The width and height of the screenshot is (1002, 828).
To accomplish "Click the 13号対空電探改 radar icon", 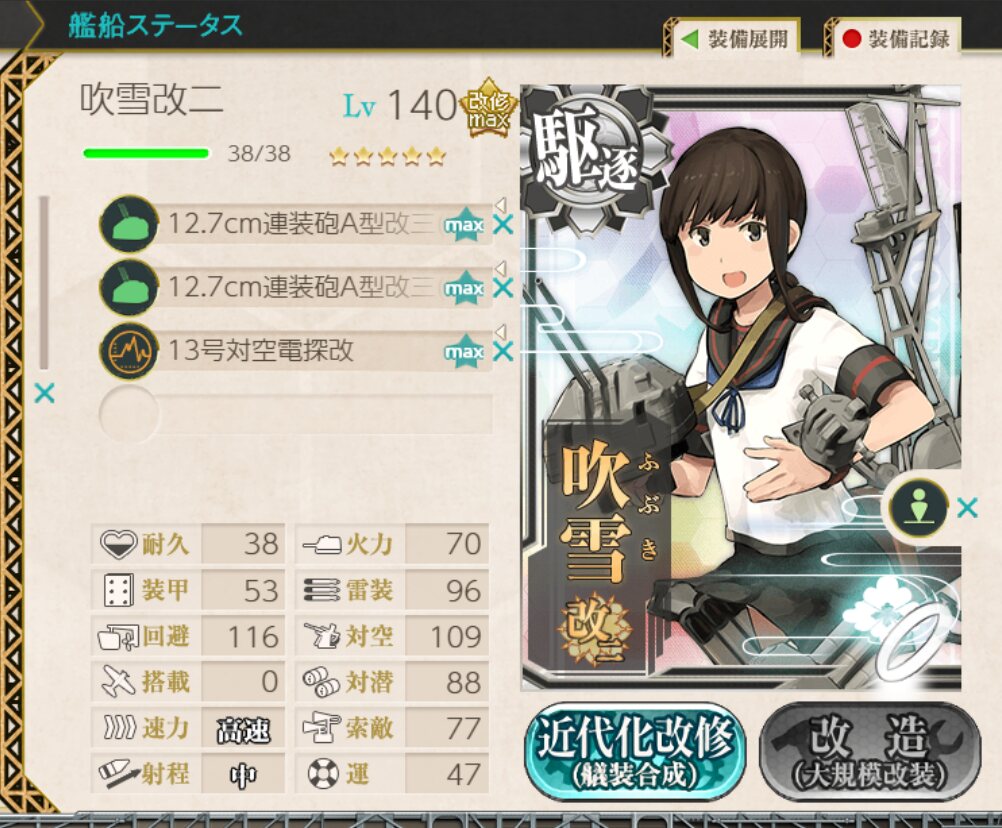I will point(128,350).
